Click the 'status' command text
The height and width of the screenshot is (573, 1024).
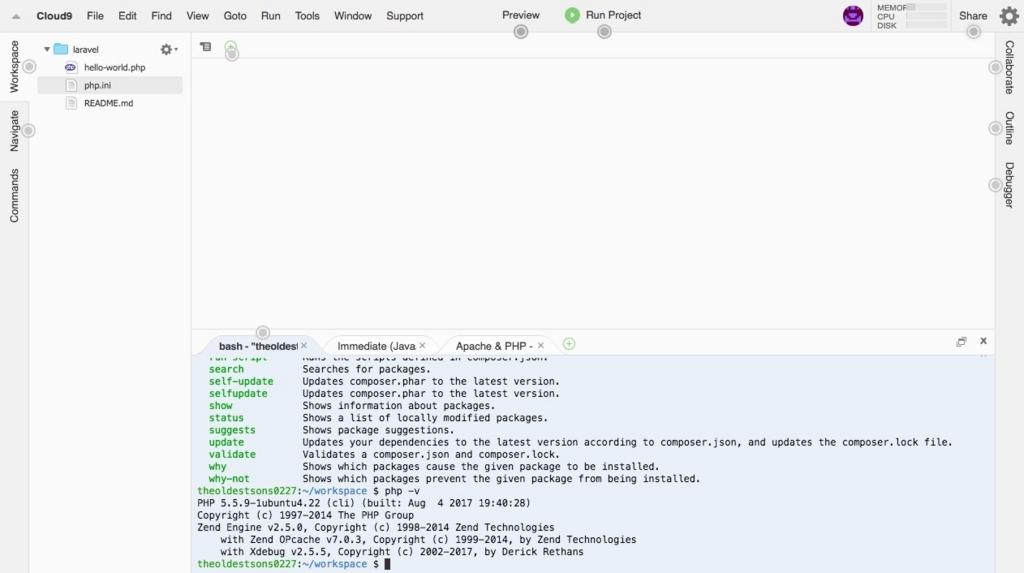coord(226,418)
